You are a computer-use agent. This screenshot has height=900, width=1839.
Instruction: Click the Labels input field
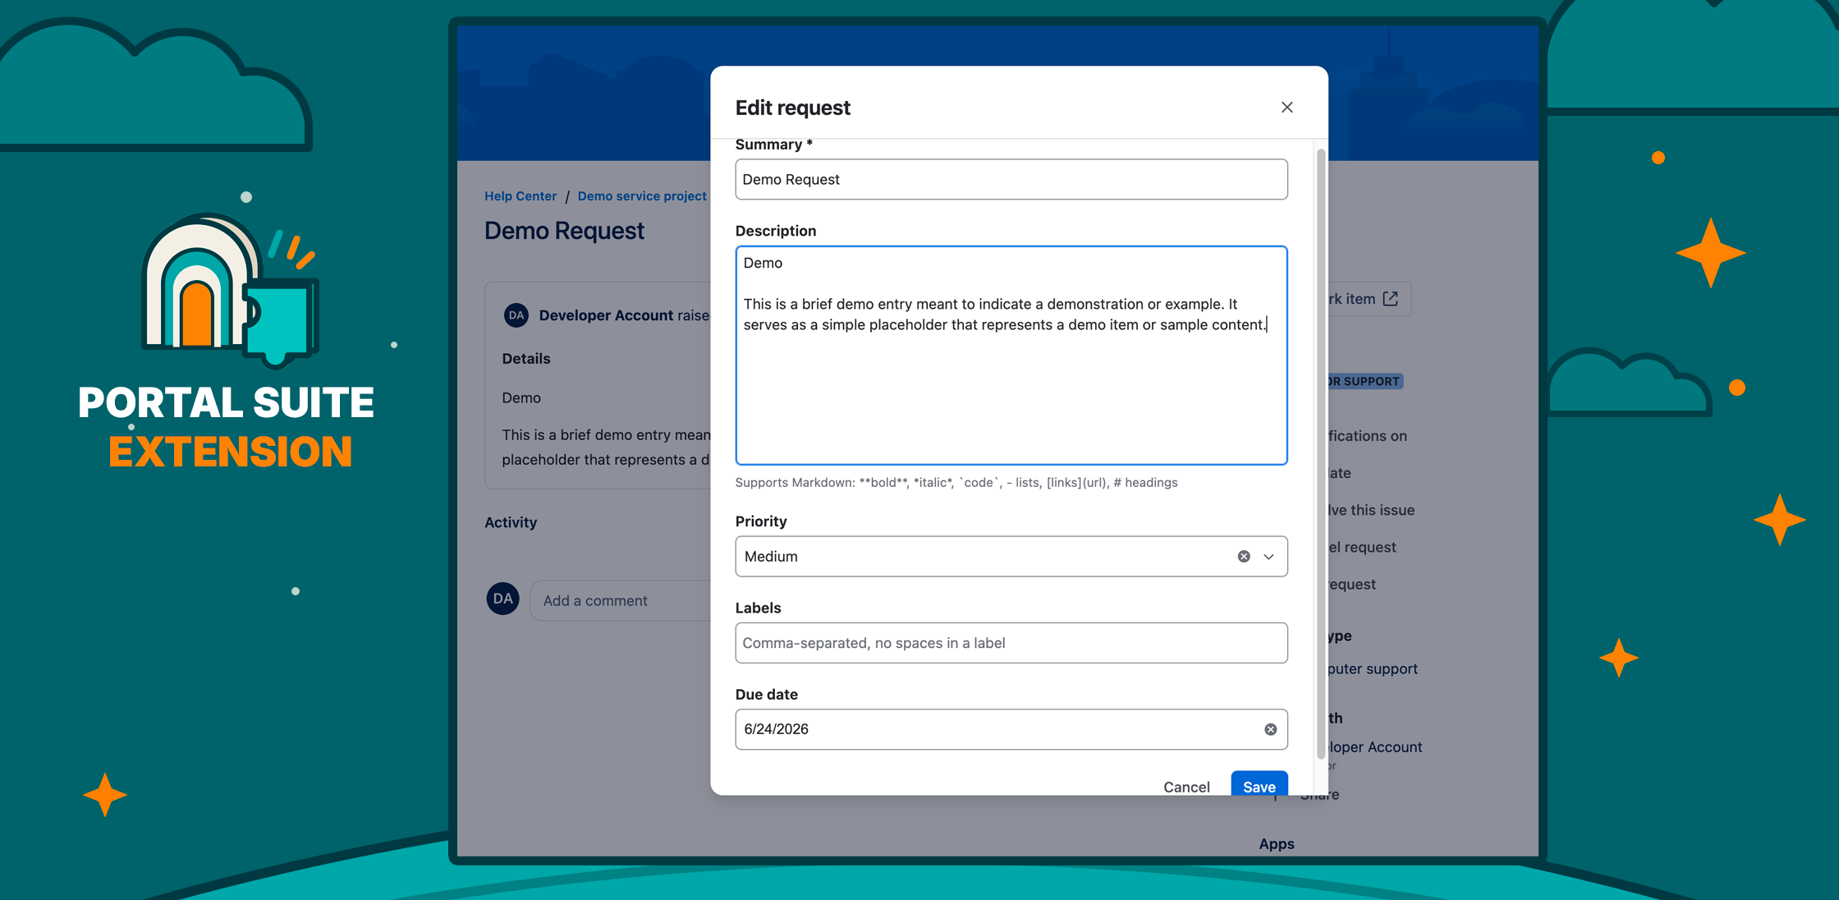pos(1011,643)
